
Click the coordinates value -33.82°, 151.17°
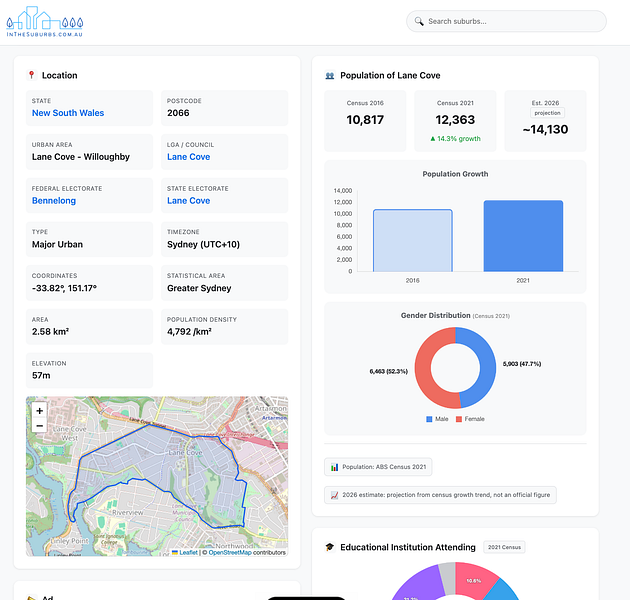tap(64, 288)
